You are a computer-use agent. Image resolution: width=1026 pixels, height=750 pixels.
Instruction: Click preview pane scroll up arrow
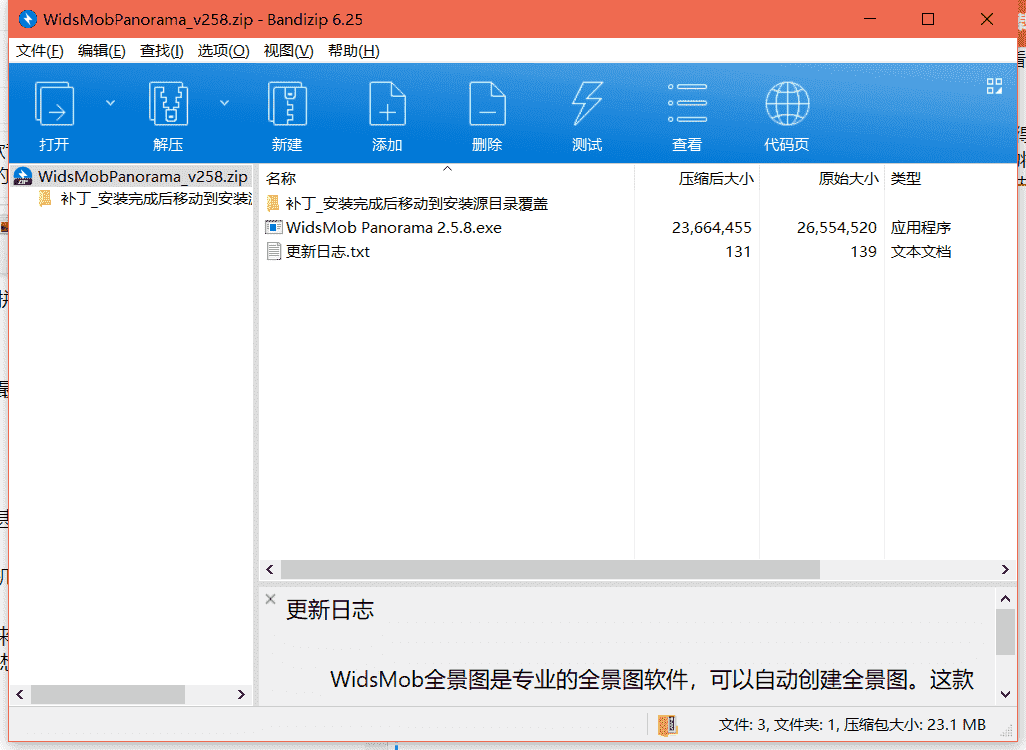tap(1006, 599)
